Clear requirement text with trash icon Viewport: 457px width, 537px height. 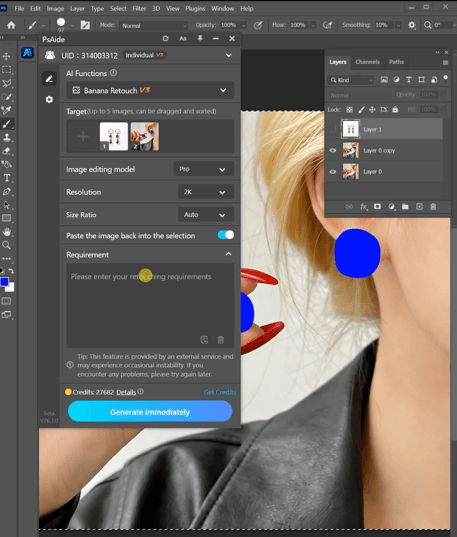point(221,340)
